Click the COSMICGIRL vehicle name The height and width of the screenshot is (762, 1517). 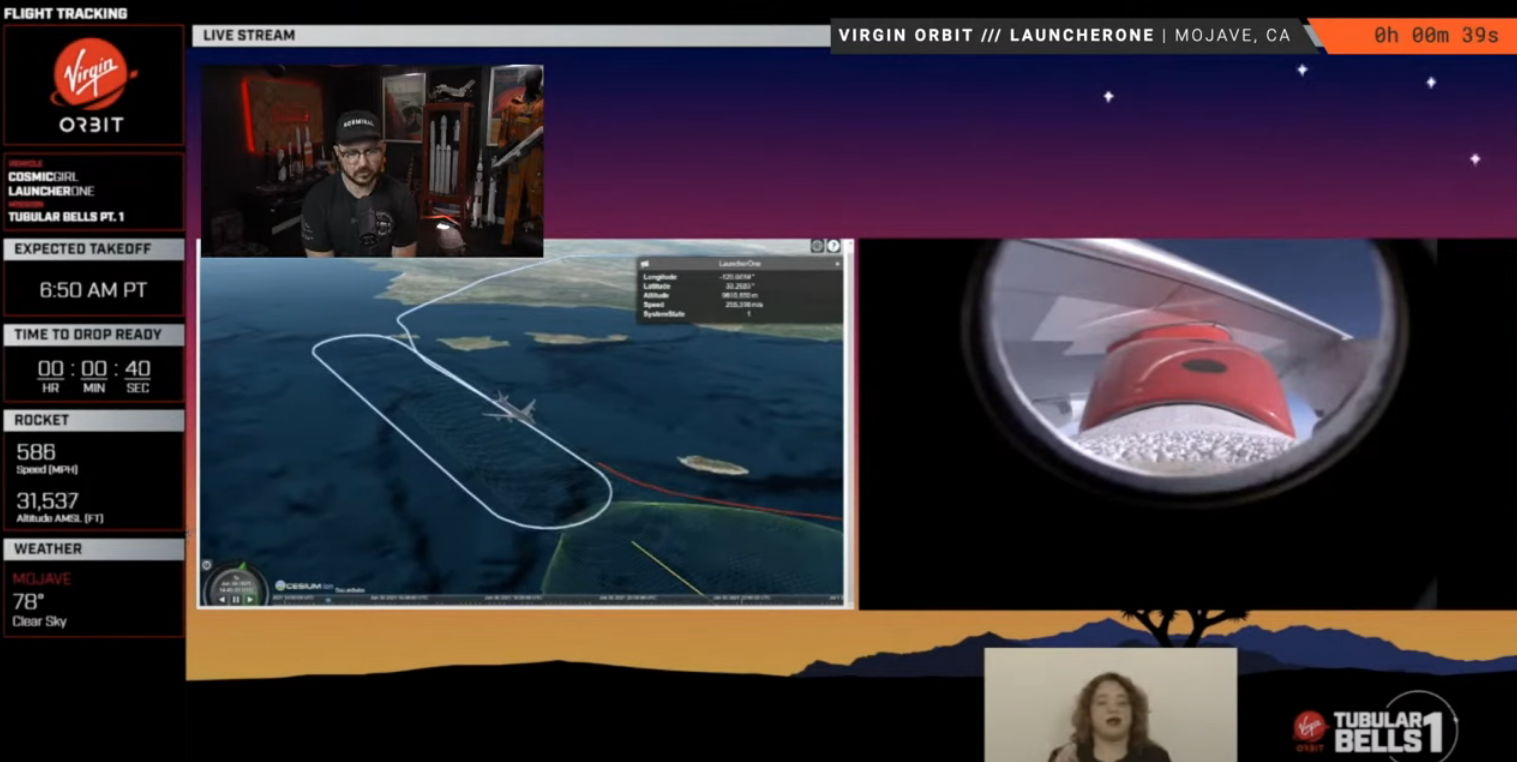[x=43, y=177]
